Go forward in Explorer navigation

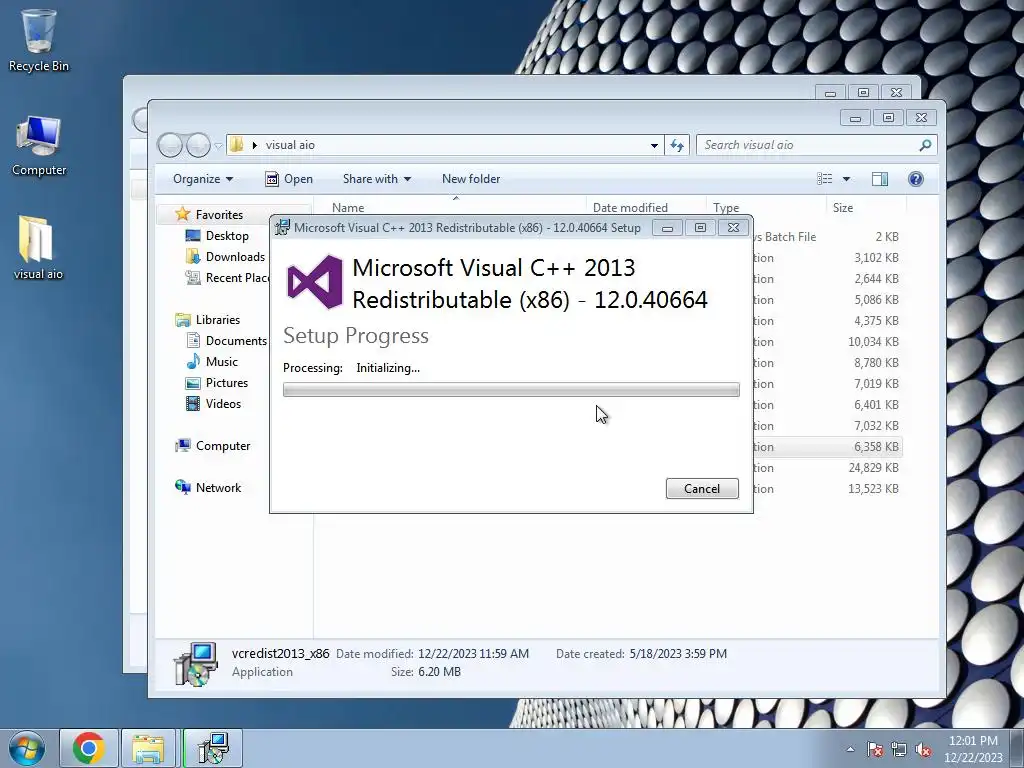(198, 145)
